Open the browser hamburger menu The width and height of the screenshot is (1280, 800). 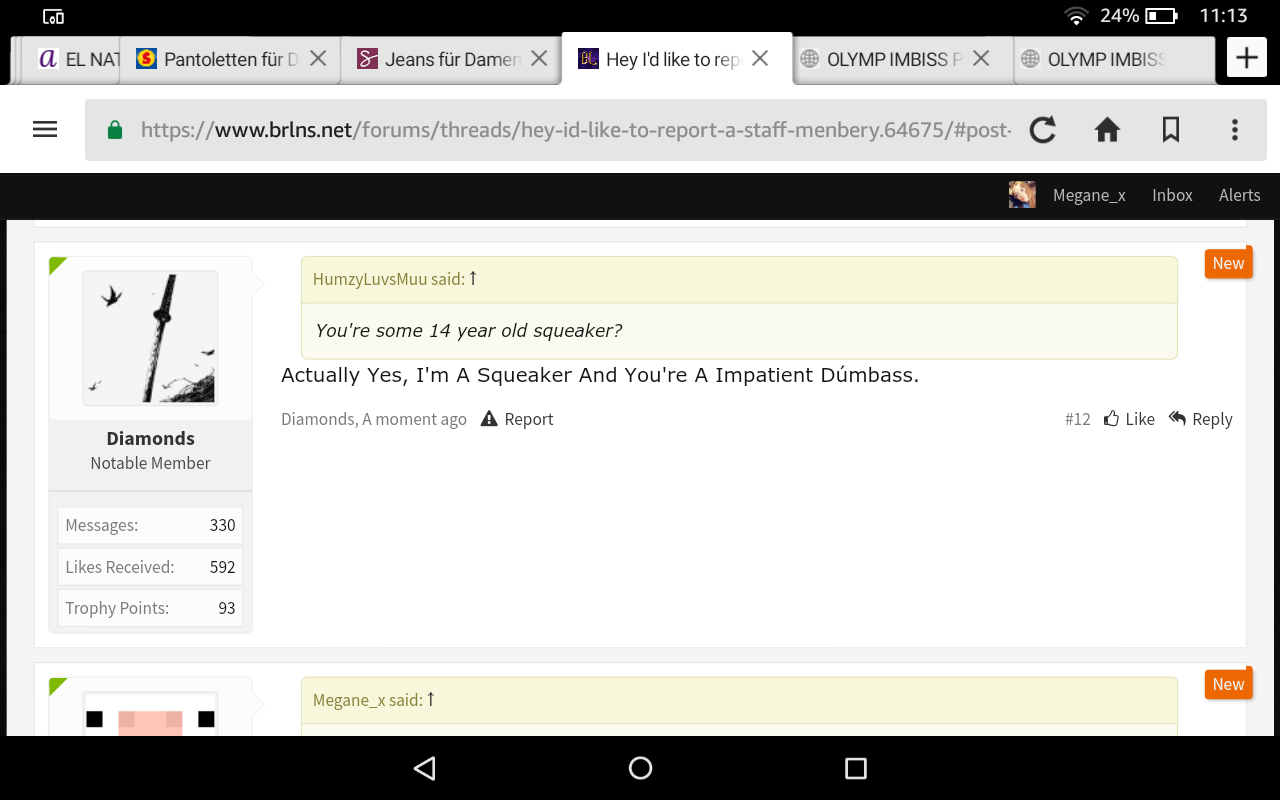pos(45,129)
